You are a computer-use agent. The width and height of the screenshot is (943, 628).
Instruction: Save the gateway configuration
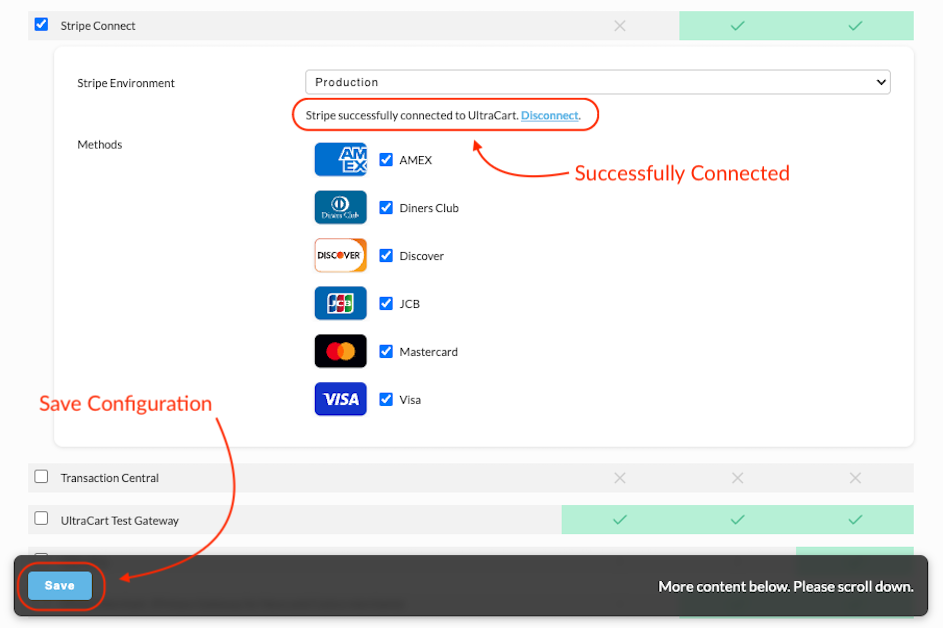click(60, 586)
